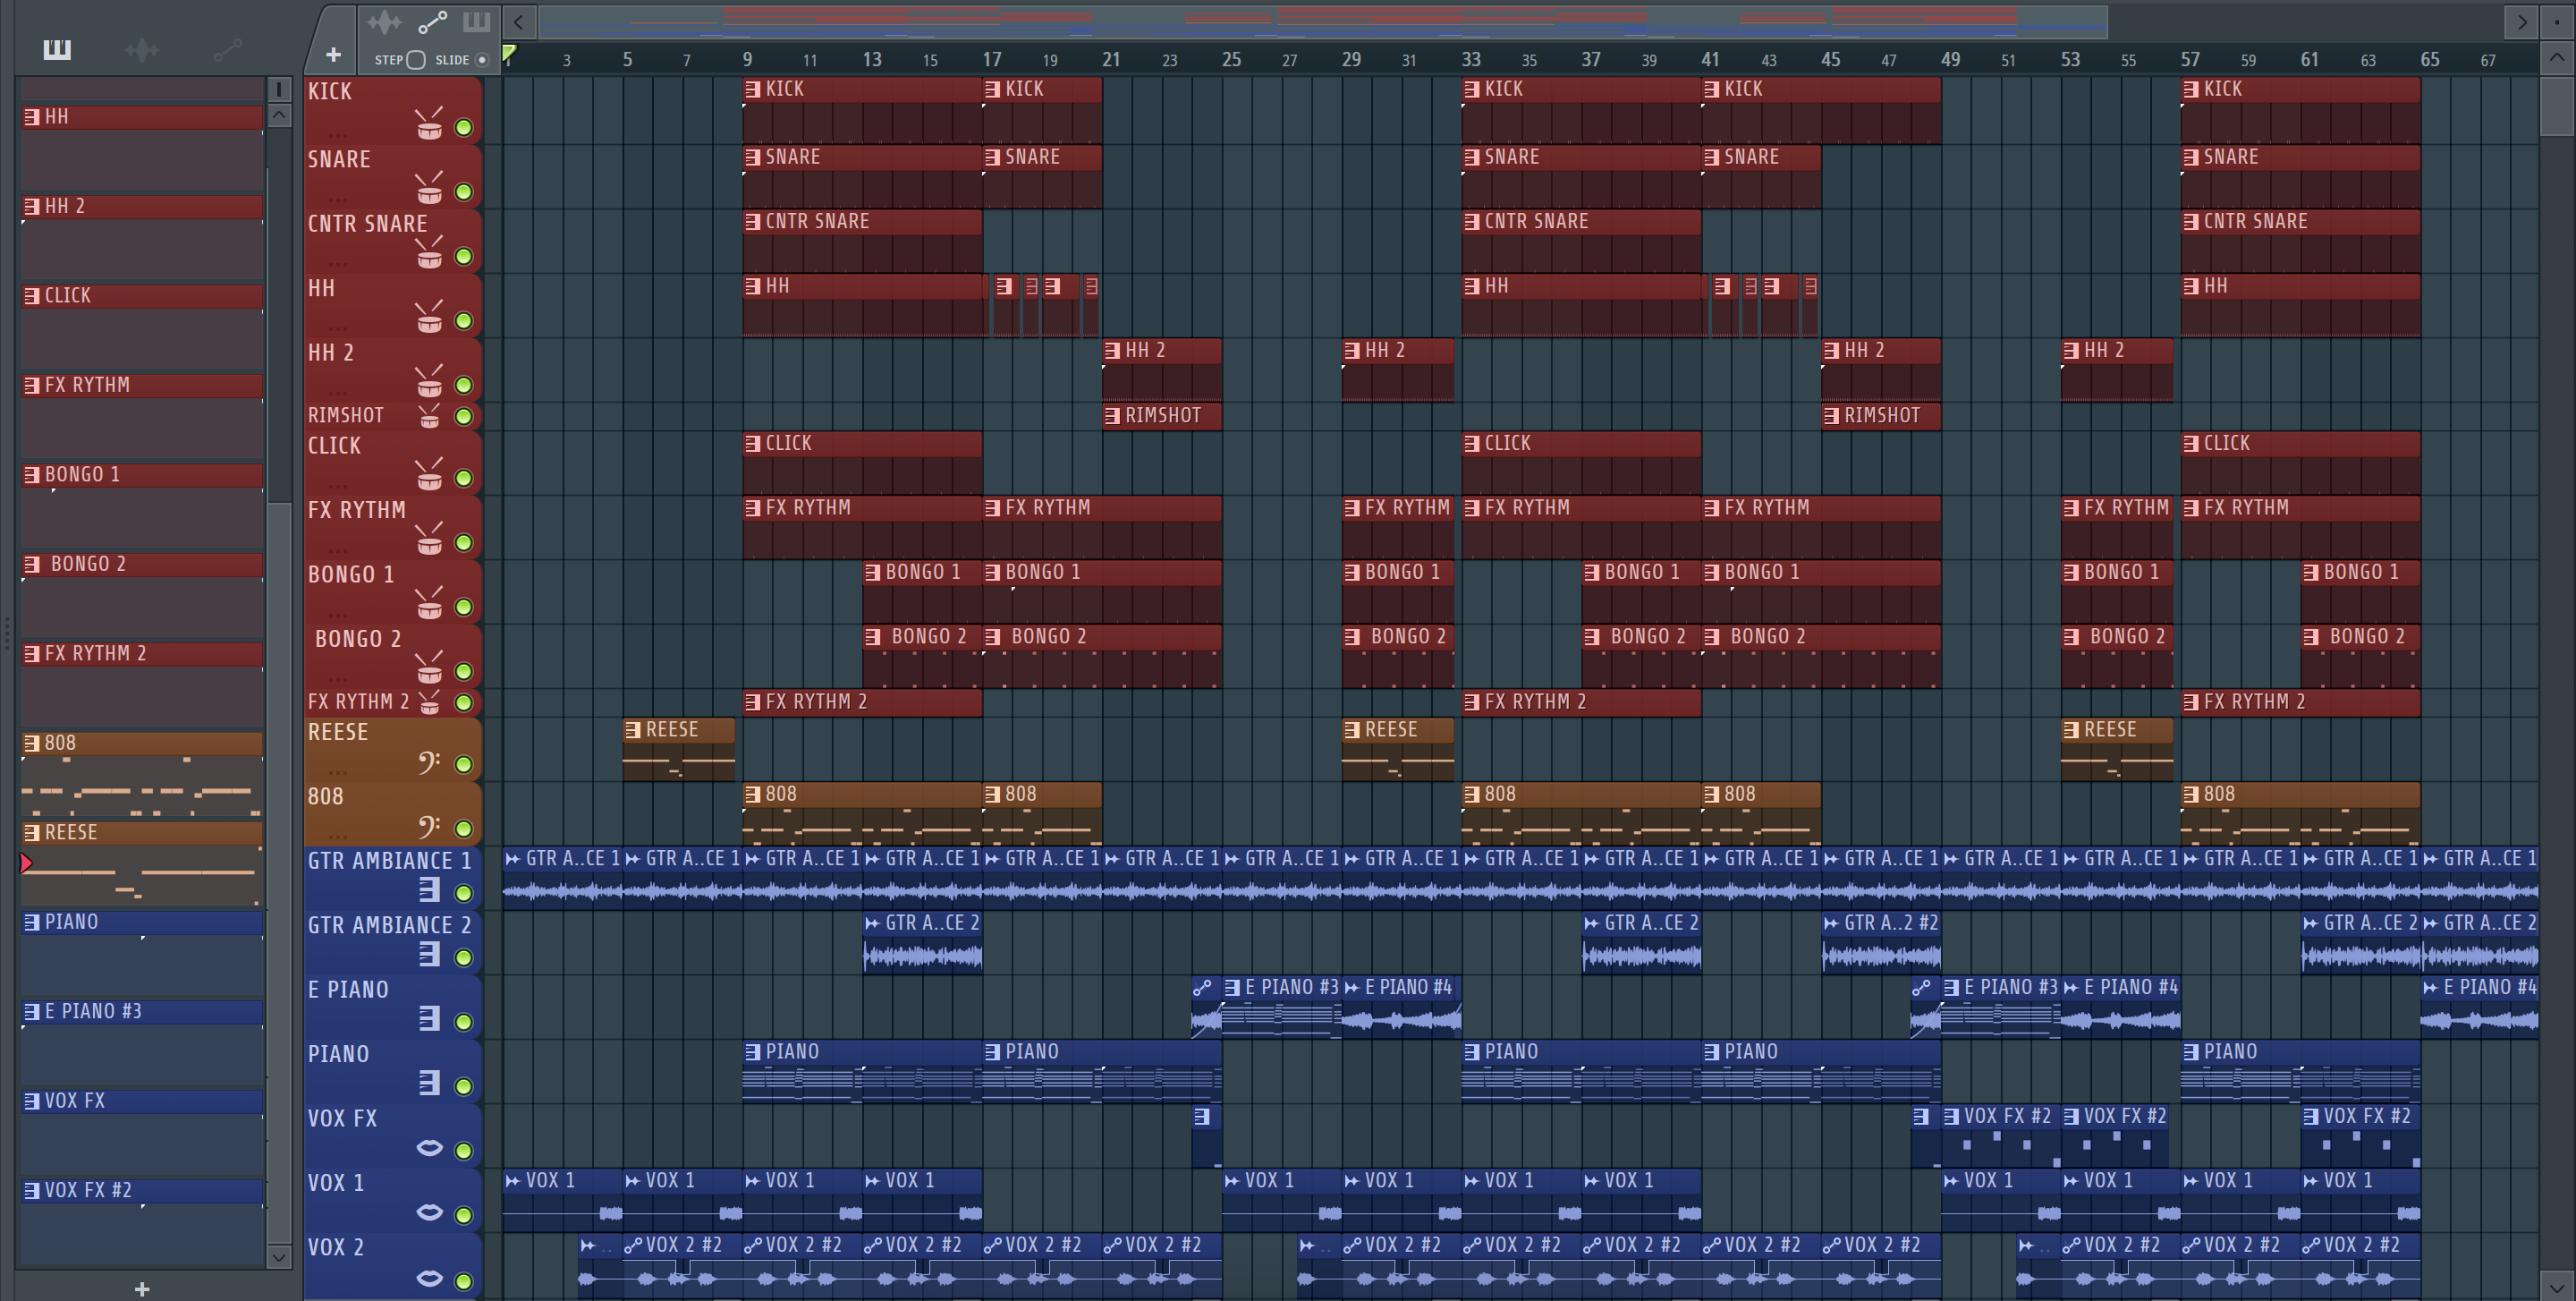Click the bass clef icon on the 808 track
The width and height of the screenshot is (2576, 1301).
[429, 827]
